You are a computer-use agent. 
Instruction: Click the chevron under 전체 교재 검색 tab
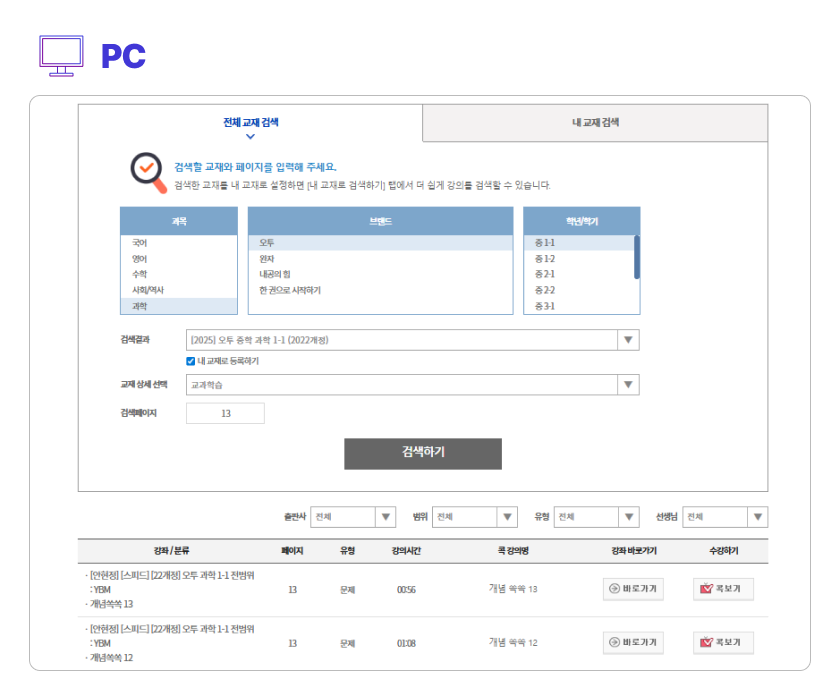[x=250, y=136]
